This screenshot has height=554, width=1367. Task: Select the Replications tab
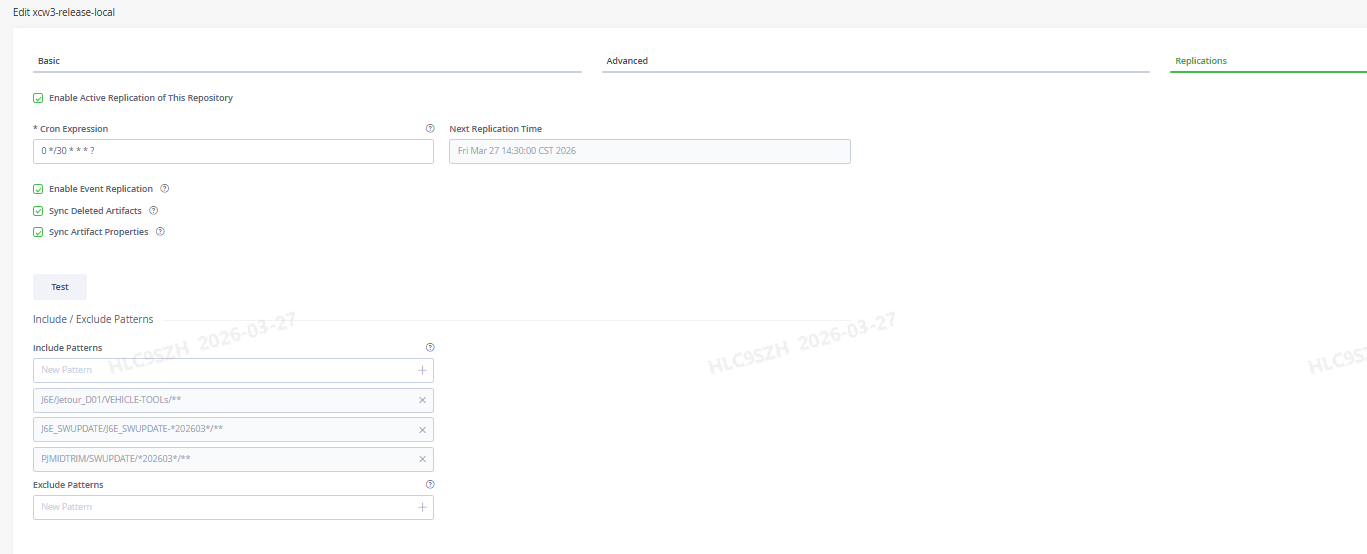point(1266,61)
